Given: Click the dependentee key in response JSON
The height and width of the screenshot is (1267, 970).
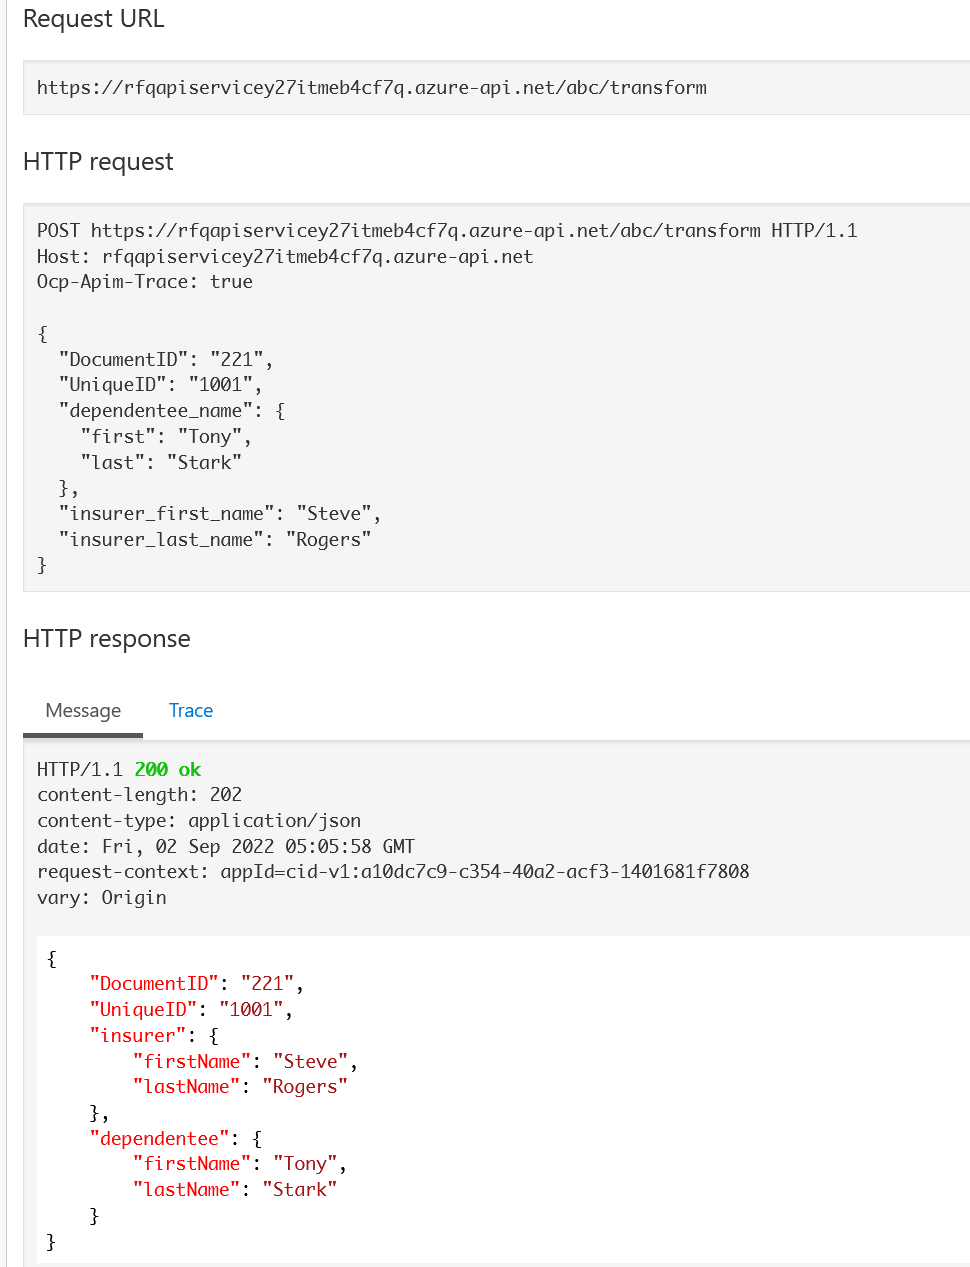Looking at the screenshot, I should pyautogui.click(x=160, y=1139).
